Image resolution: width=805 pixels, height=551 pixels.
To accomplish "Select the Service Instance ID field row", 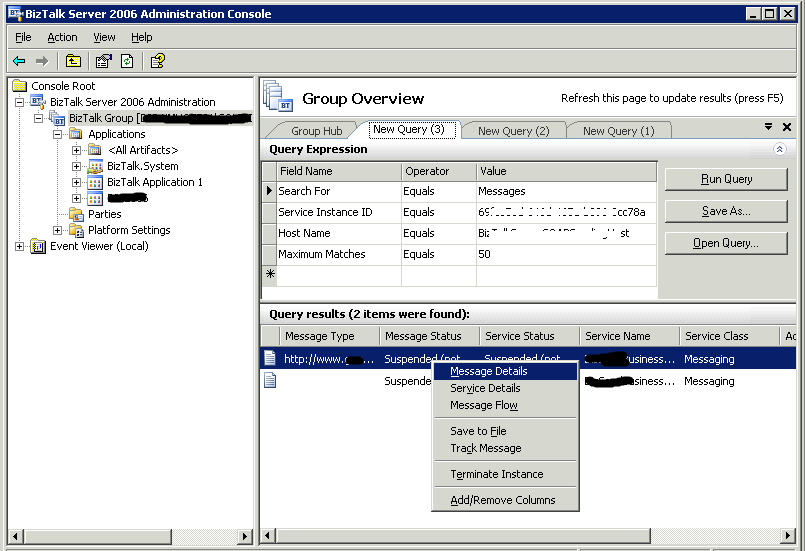I will pyautogui.click(x=459, y=212).
